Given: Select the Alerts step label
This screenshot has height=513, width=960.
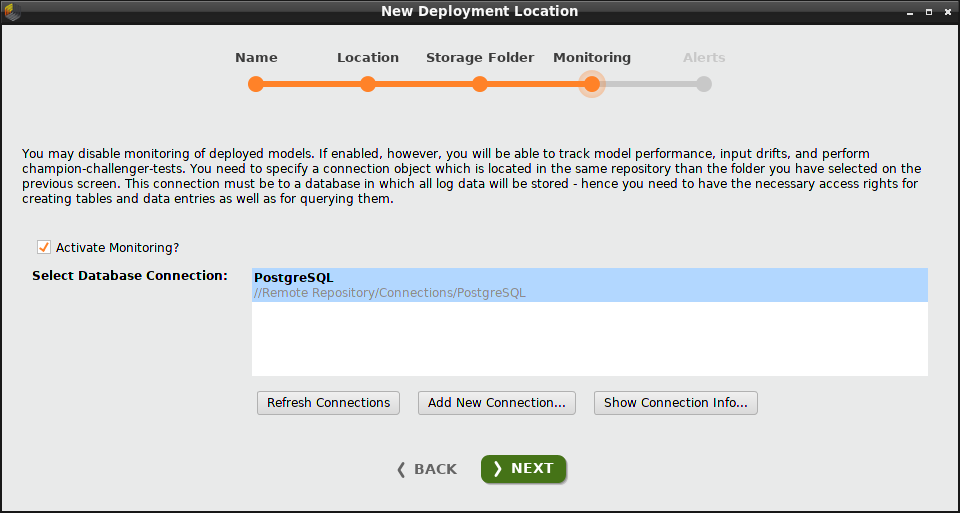Looking at the screenshot, I should click(704, 58).
